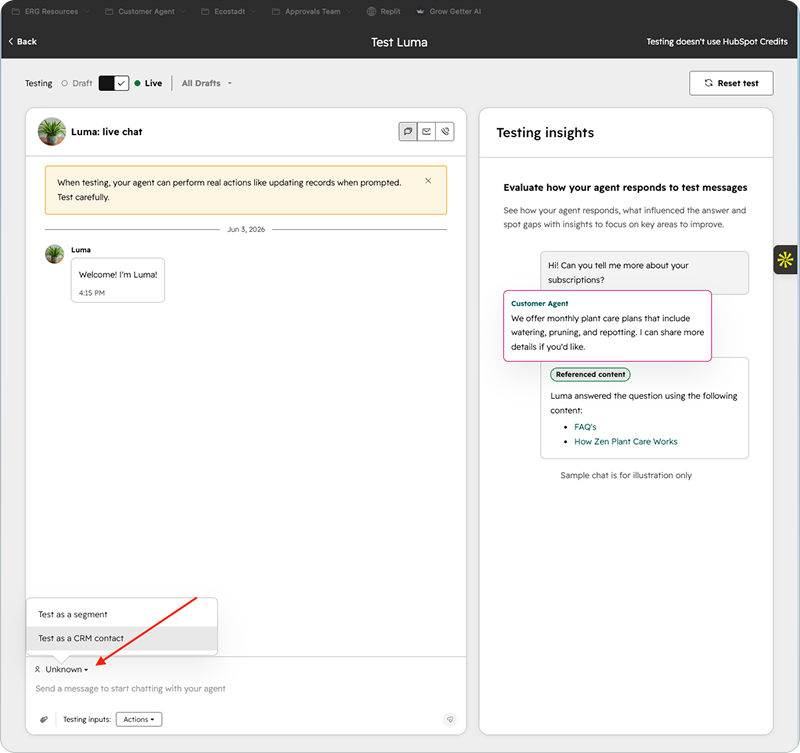Image resolution: width=800 pixels, height=753 pixels.
Task: Go back using the Back arrow
Action: [x=22, y=41]
